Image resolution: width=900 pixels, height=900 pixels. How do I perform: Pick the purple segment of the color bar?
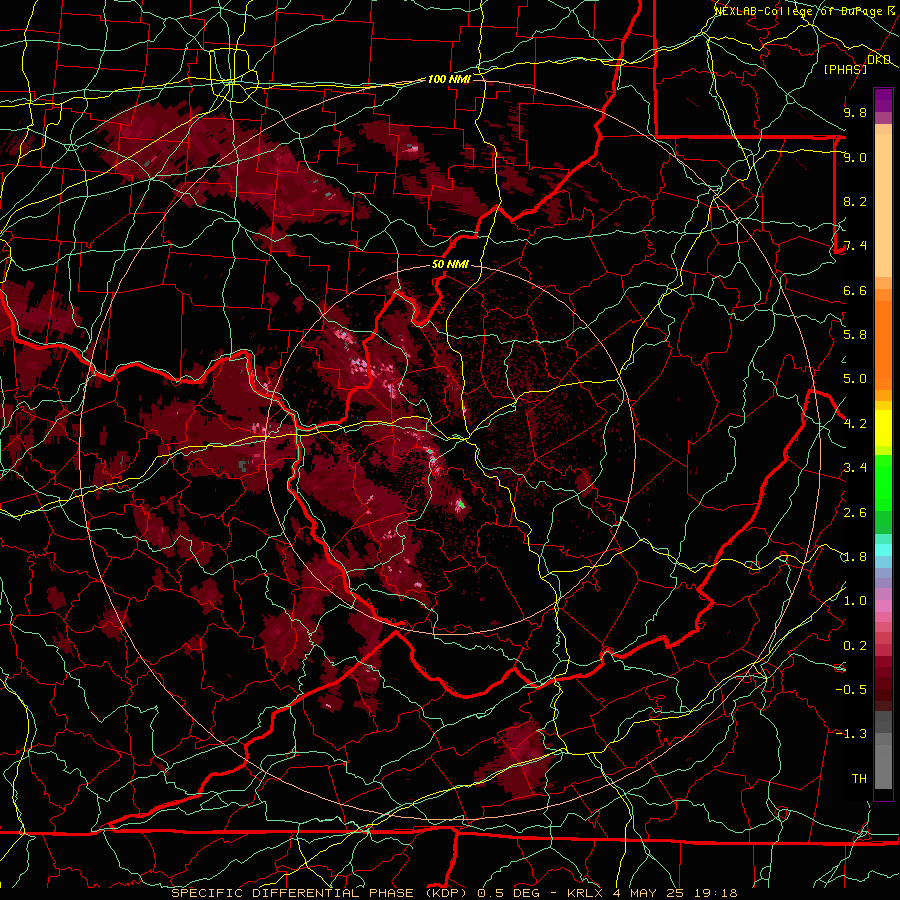883,101
